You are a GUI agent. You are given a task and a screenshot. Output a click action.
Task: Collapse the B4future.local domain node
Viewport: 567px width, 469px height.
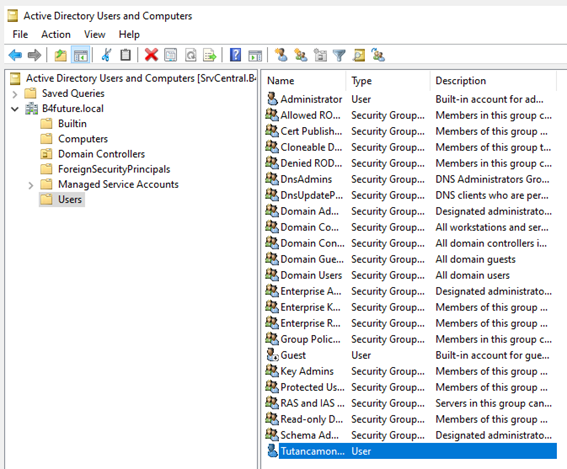pos(15,109)
